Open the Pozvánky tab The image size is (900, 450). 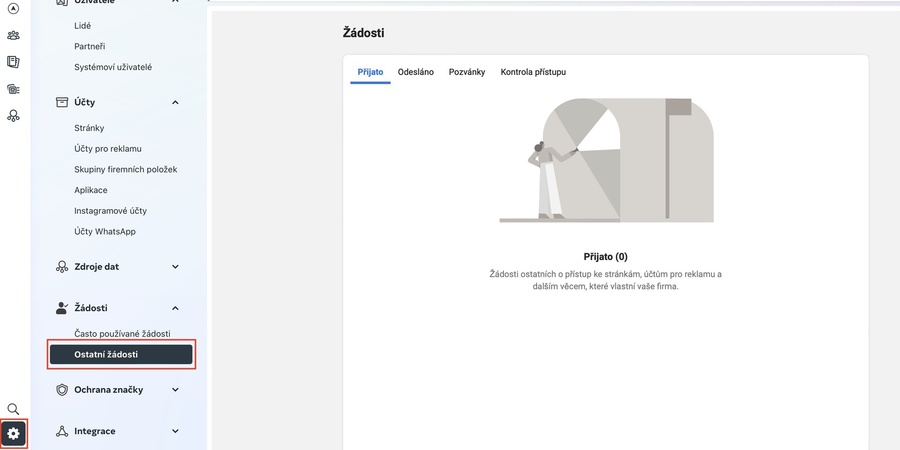point(467,72)
